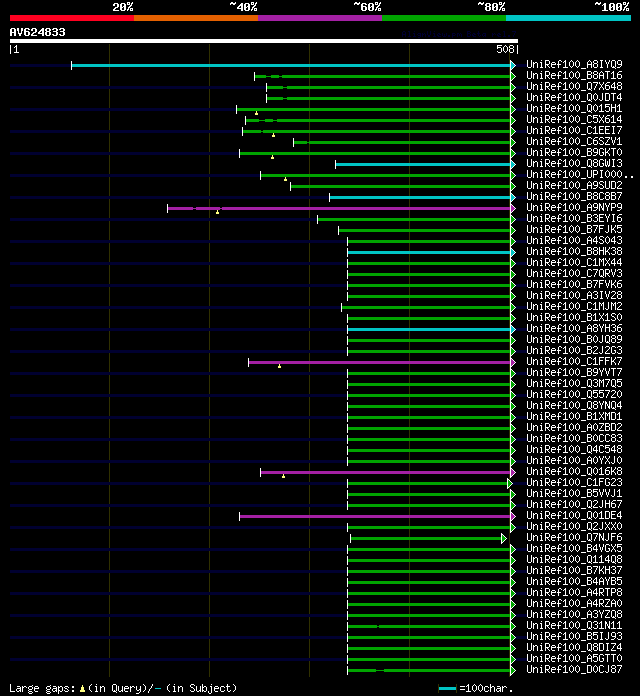The height and width of the screenshot is (696, 640).
Task: Click the arrowhead ending the UniRef100_C1FG23 bar
Action: pyautogui.click(x=510, y=483)
